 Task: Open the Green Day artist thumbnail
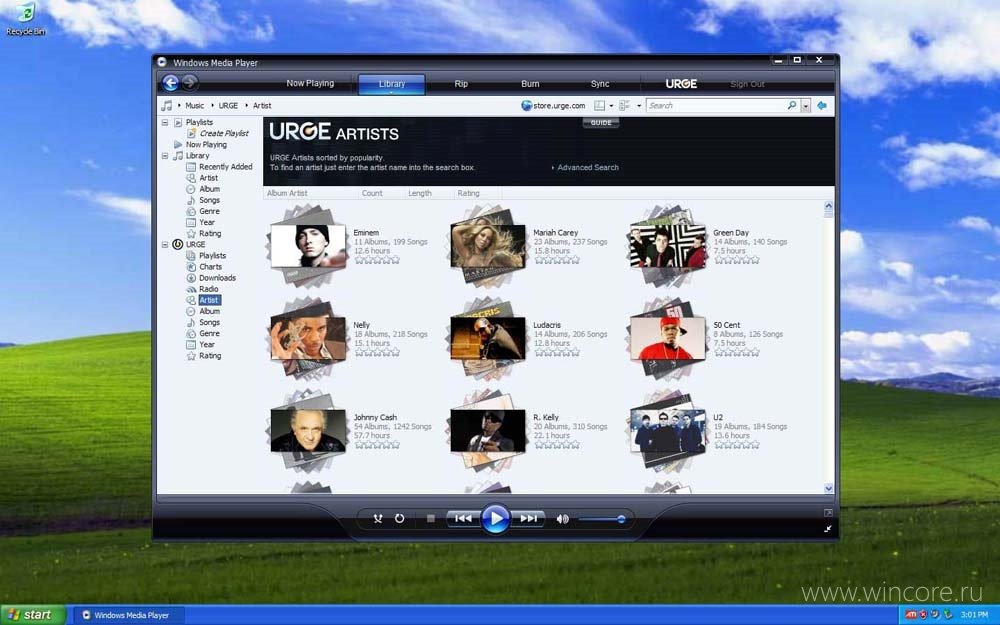point(668,246)
